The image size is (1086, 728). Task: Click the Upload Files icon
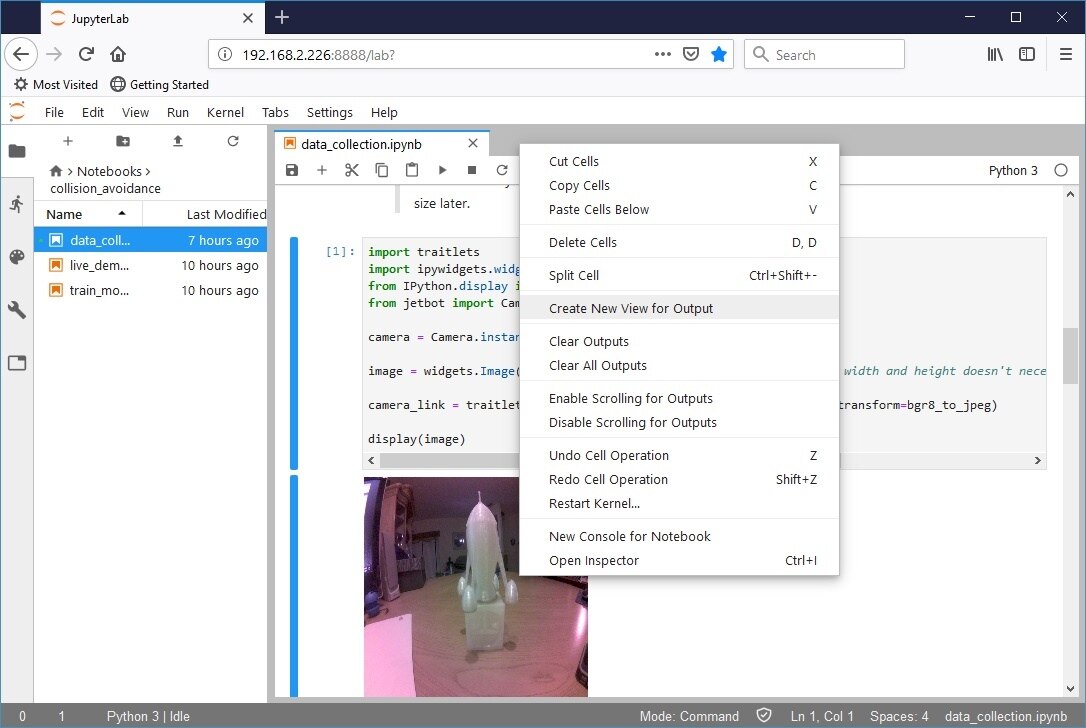[x=178, y=142]
